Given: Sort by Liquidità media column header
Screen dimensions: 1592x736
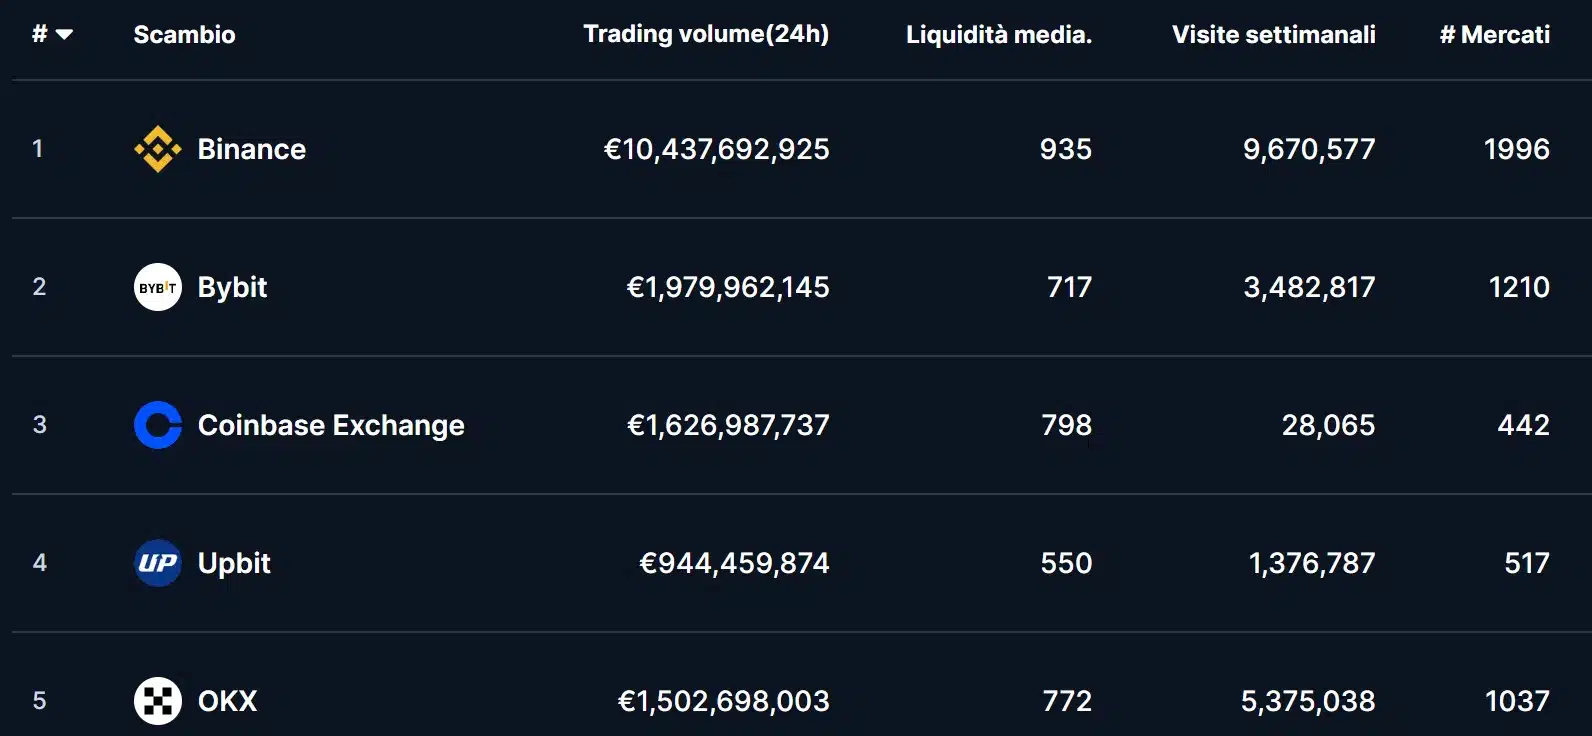Looking at the screenshot, I should [998, 35].
